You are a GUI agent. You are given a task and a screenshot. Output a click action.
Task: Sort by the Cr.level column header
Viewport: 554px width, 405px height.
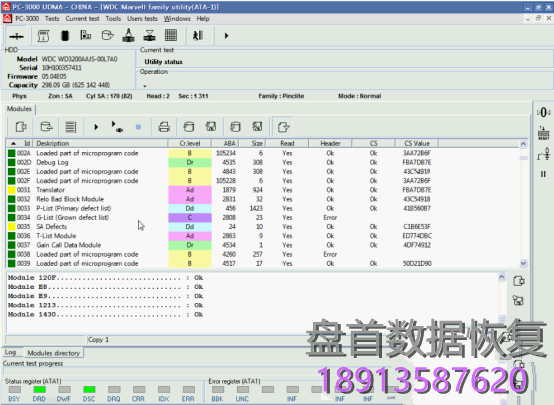[x=190, y=143]
